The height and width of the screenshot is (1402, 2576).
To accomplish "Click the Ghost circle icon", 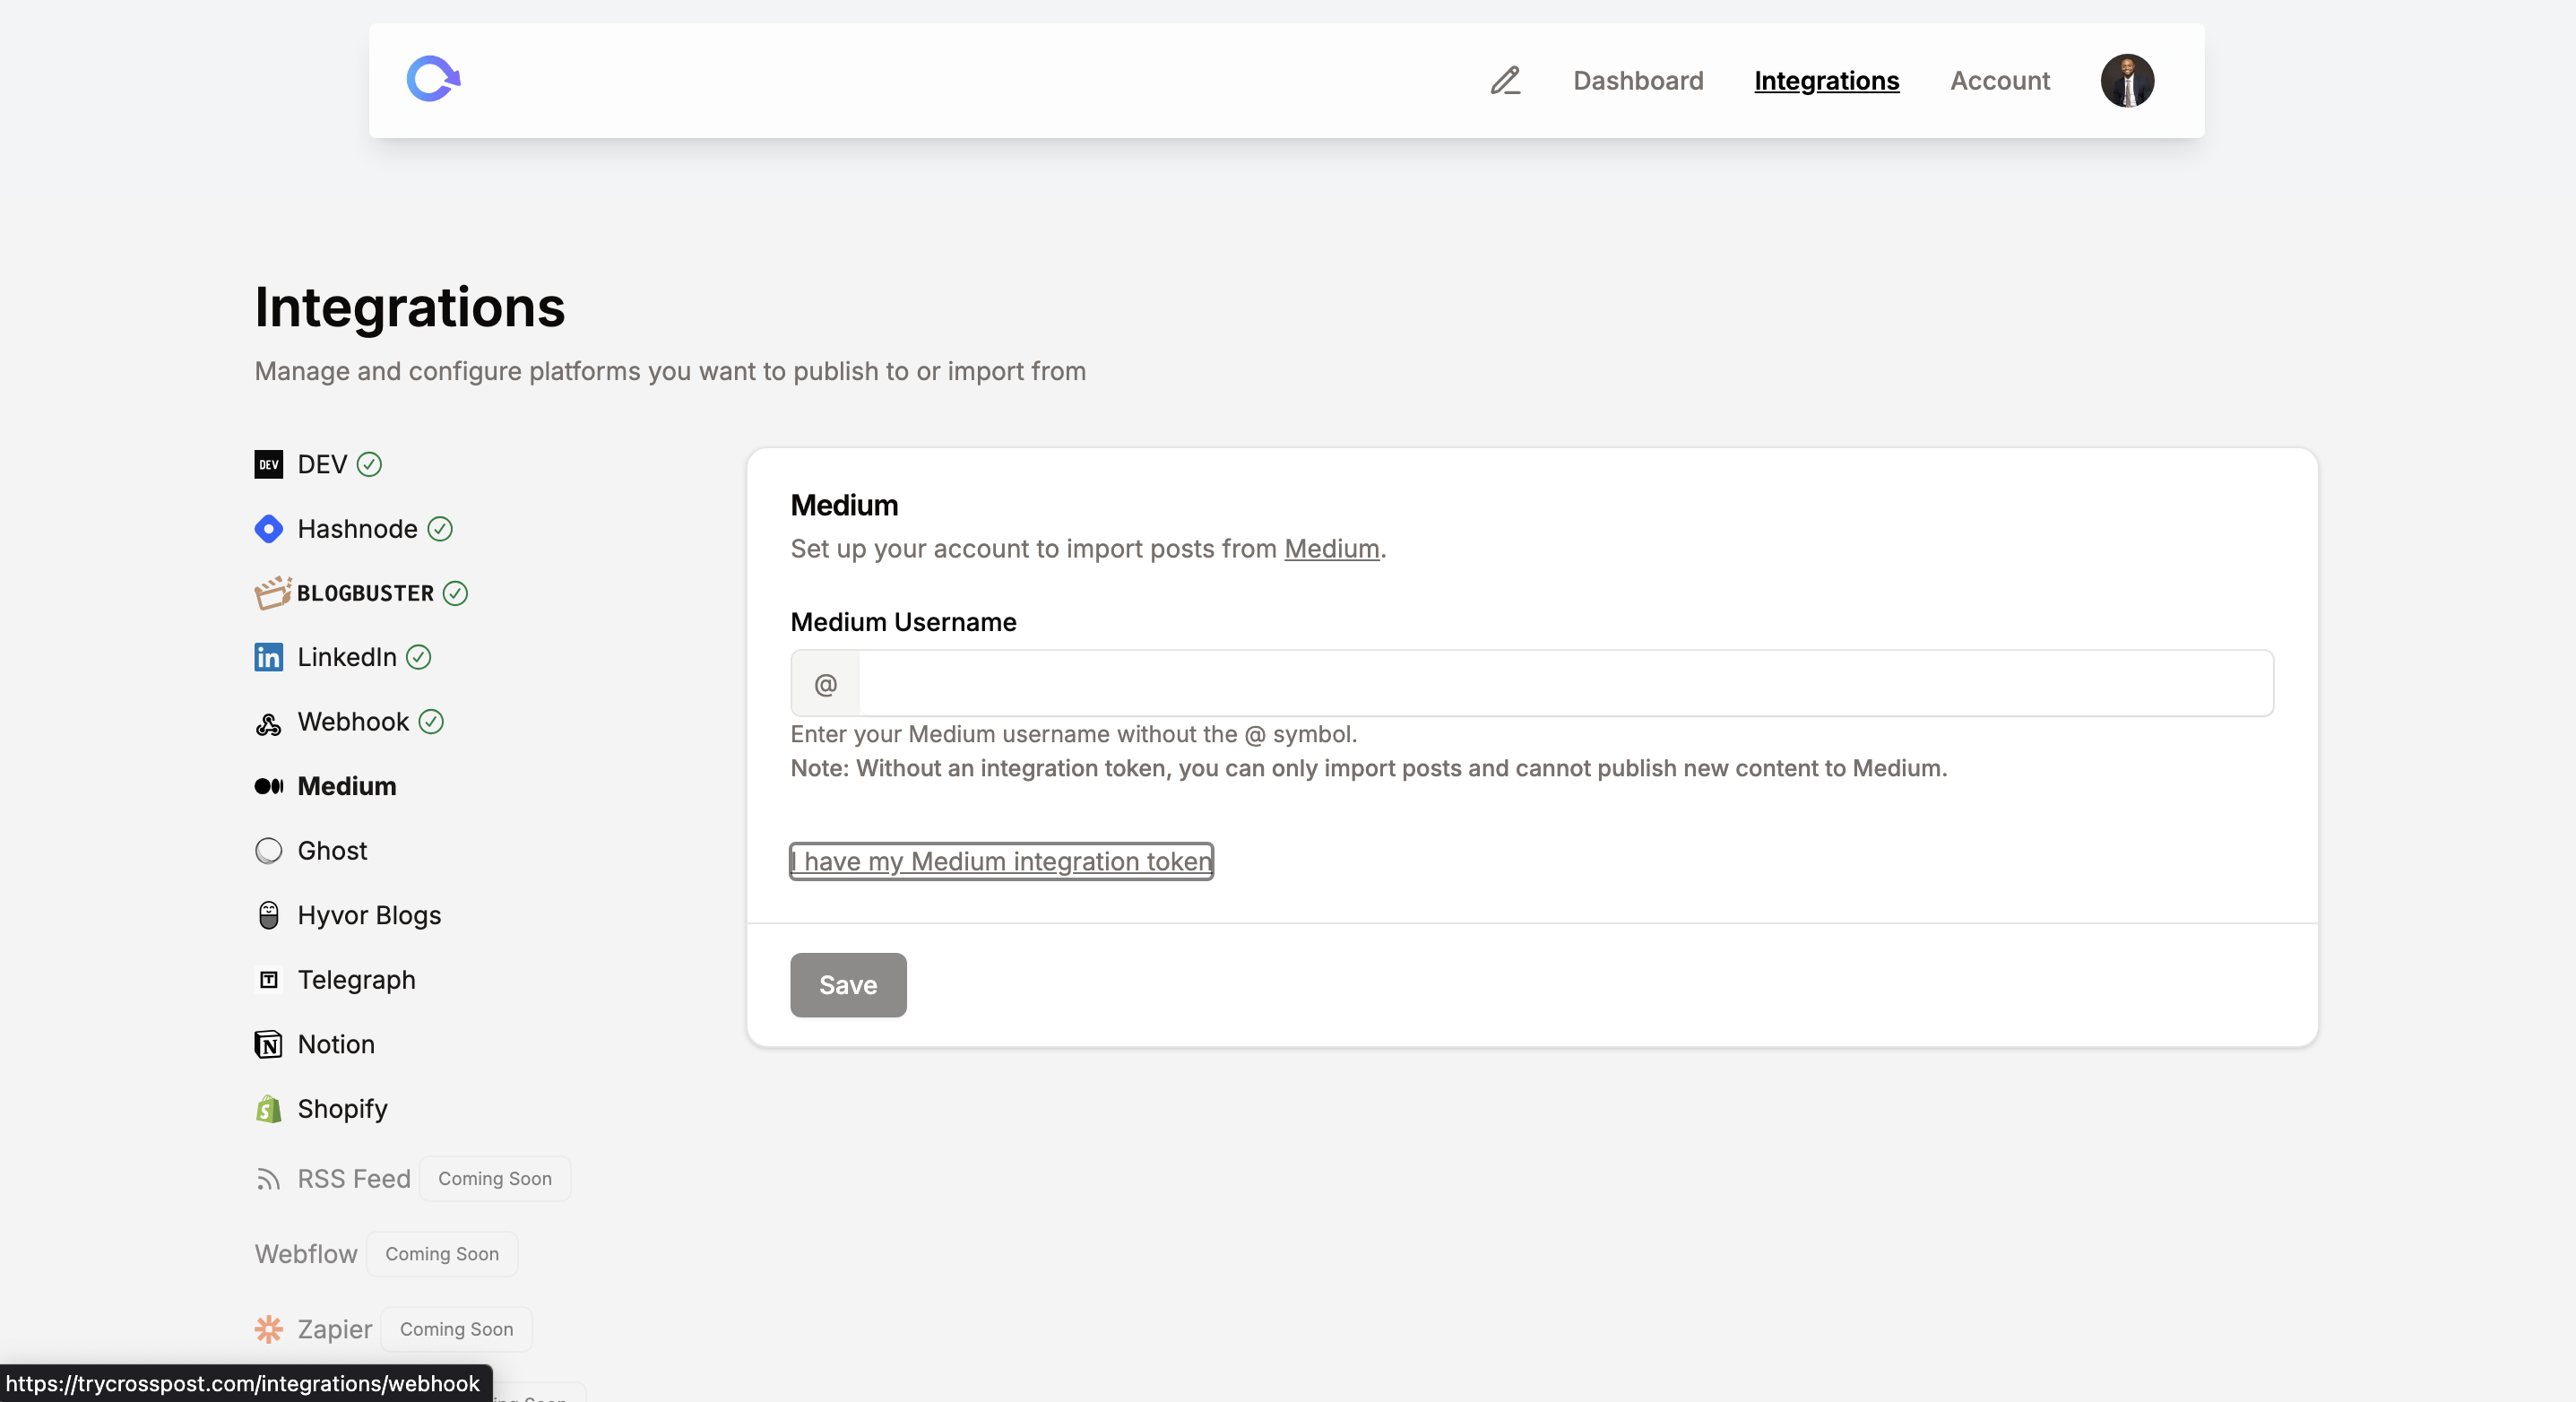I will [x=268, y=850].
